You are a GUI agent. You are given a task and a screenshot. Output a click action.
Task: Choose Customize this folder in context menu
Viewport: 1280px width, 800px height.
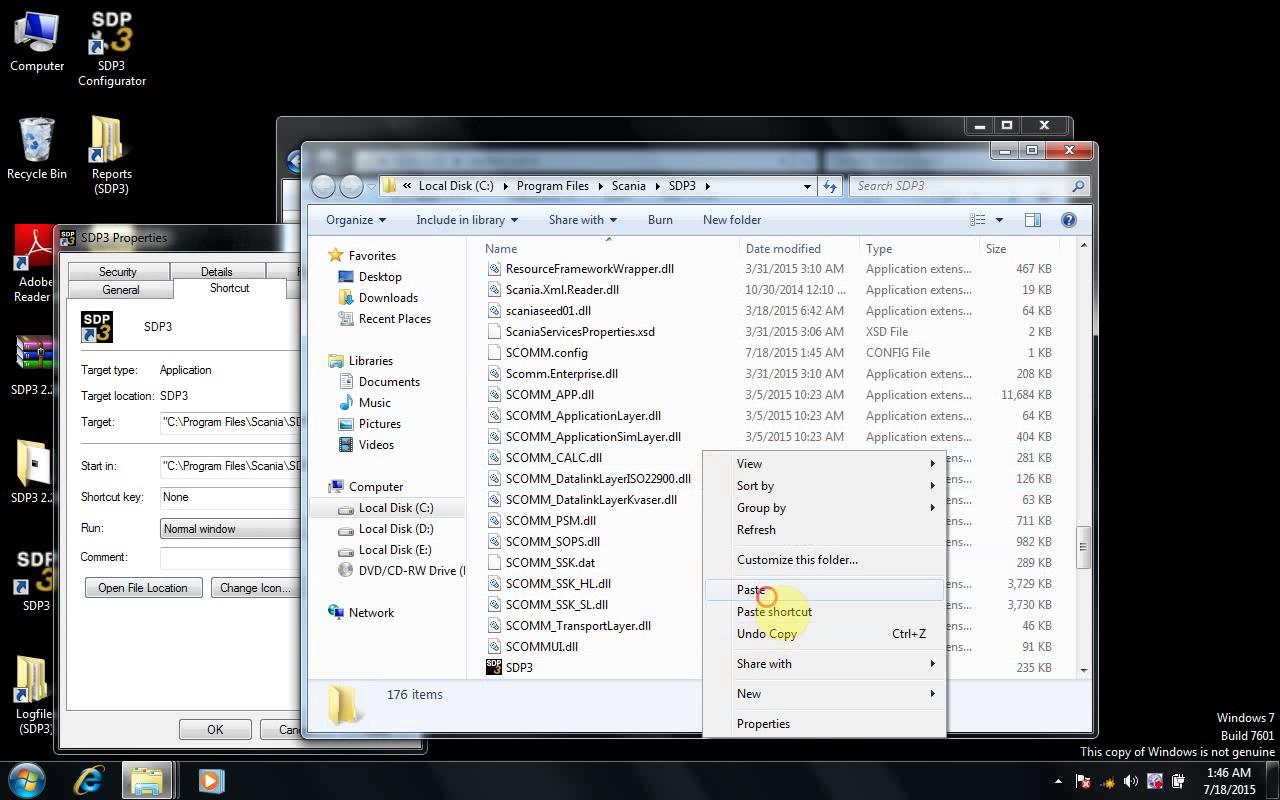824,560
